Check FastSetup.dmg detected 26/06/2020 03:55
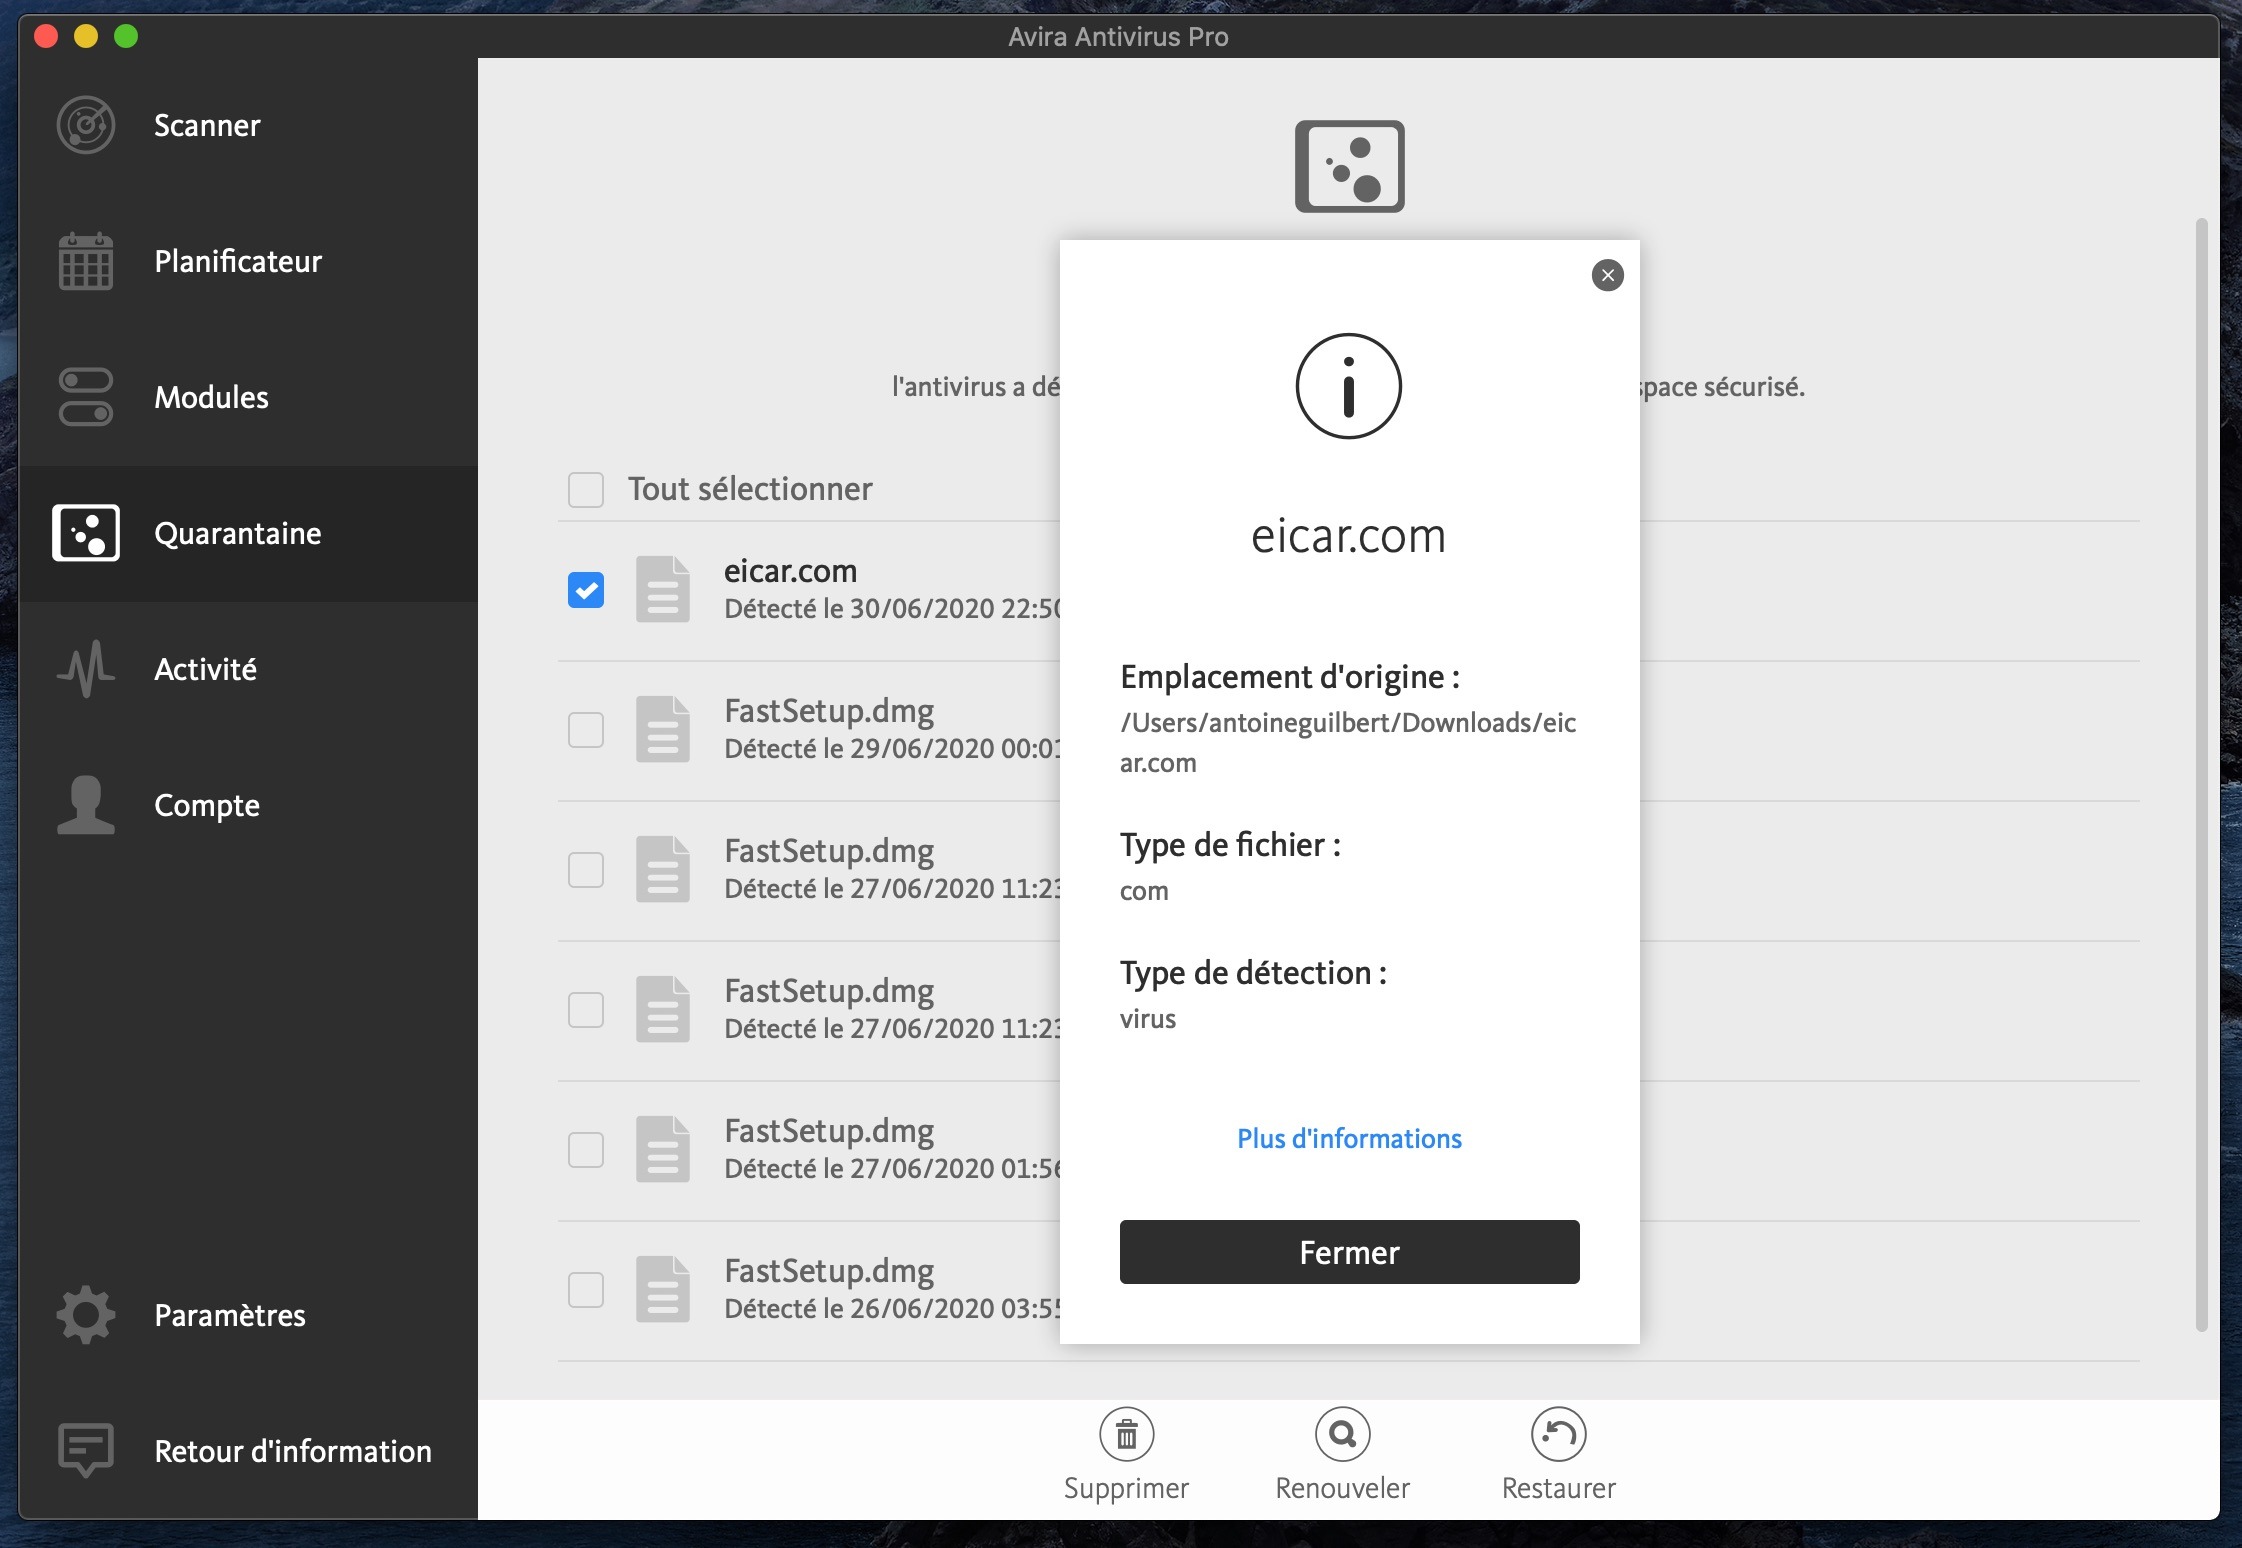2242x1548 pixels. (x=586, y=1290)
